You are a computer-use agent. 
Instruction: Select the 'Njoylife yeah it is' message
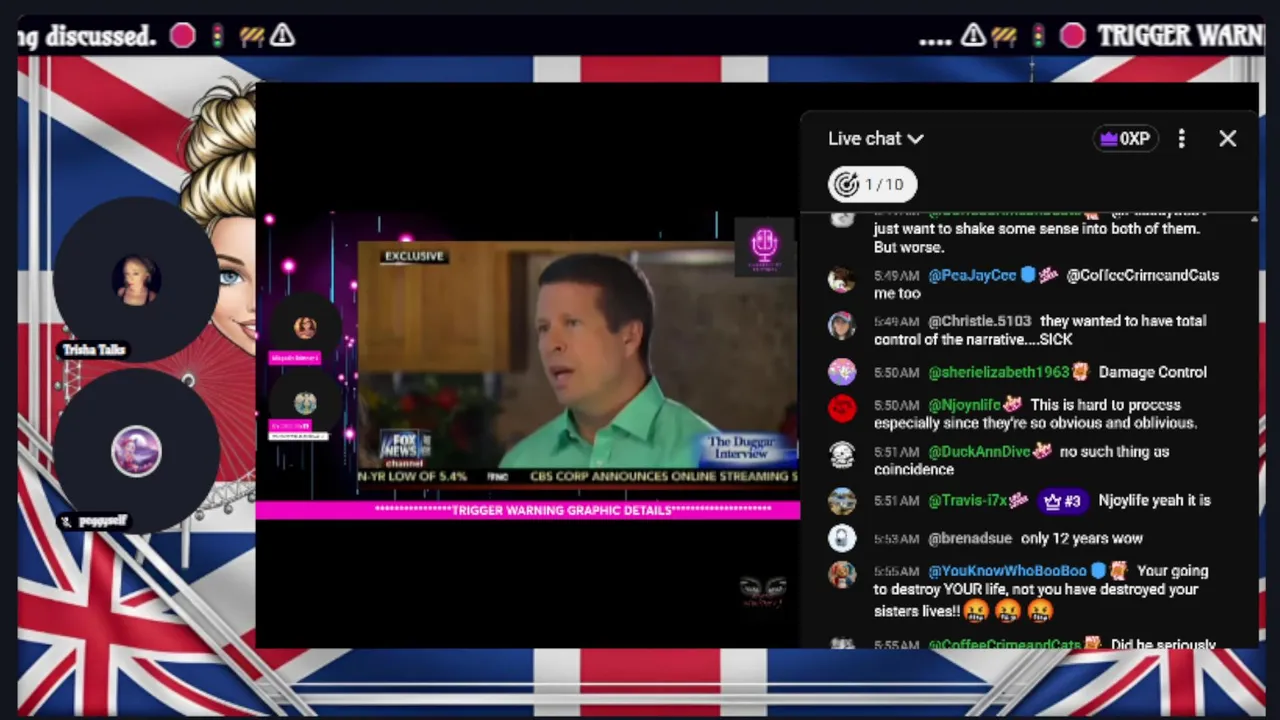pos(1154,500)
